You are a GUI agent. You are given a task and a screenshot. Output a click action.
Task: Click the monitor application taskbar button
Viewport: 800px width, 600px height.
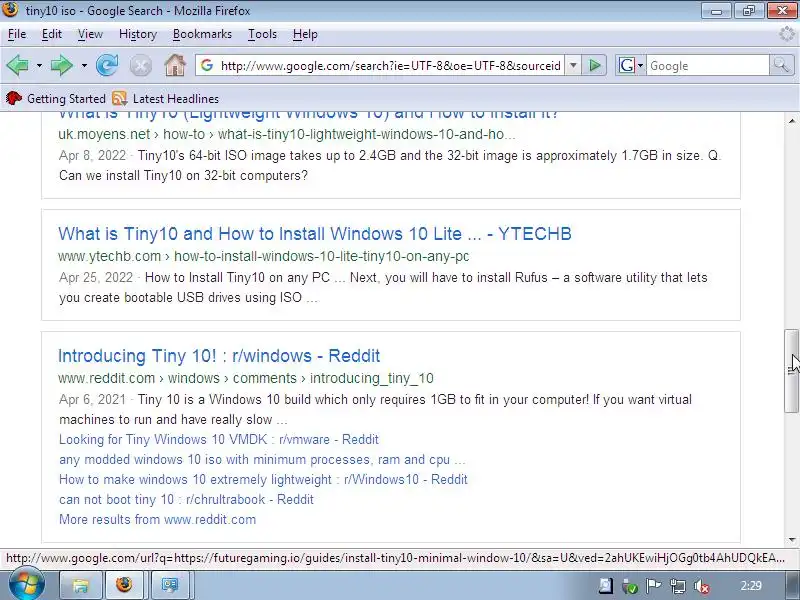(170, 585)
